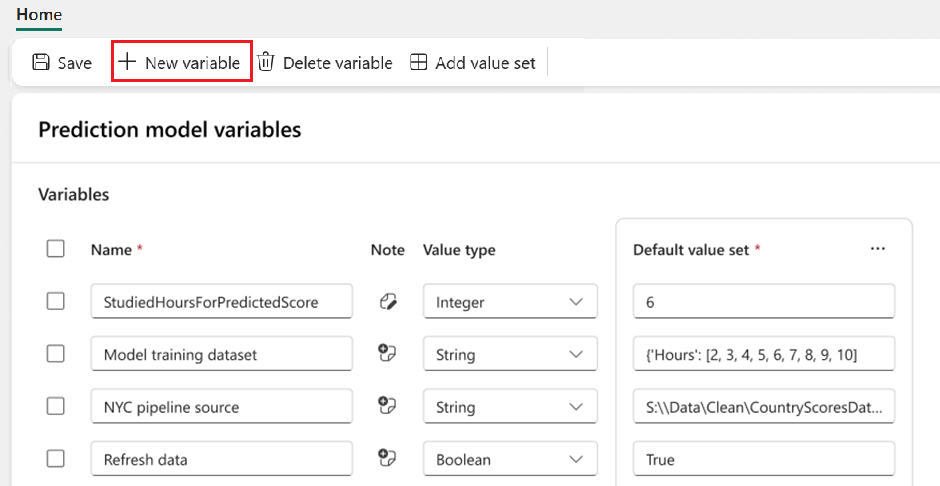Click the default value field containing 6
The height and width of the screenshot is (486, 940).
[764, 301]
